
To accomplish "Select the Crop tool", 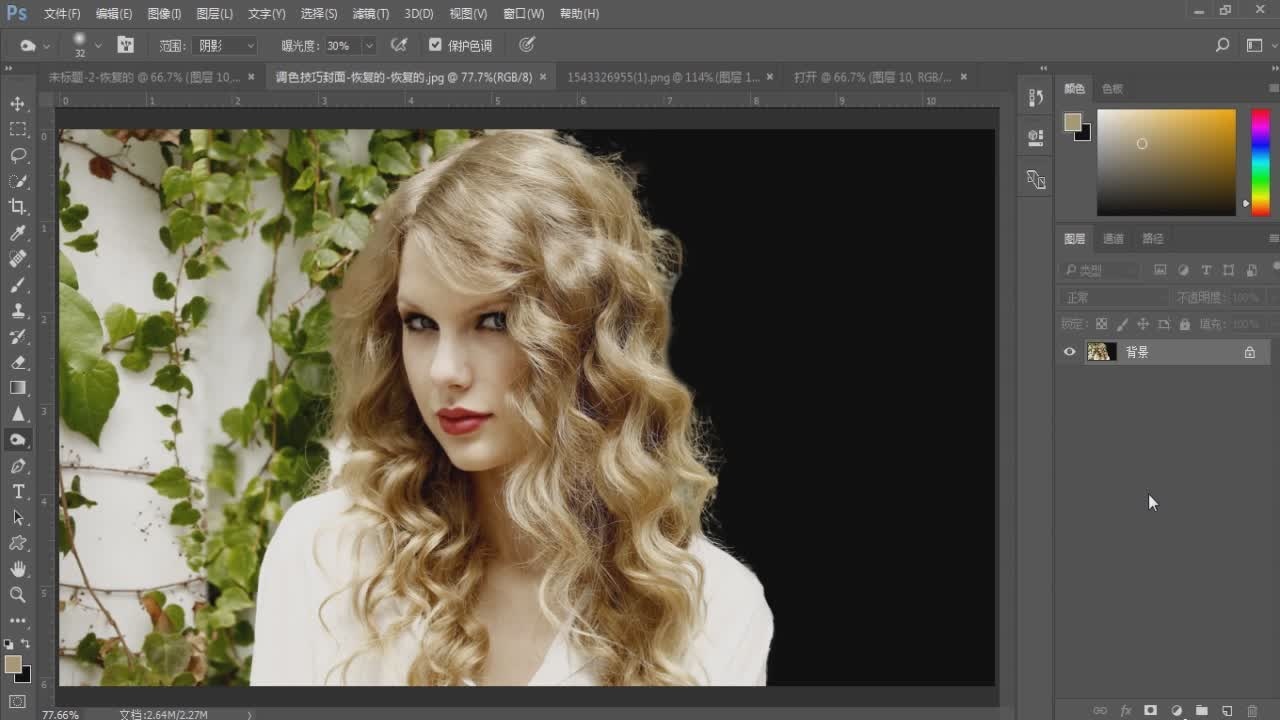I will [x=18, y=207].
